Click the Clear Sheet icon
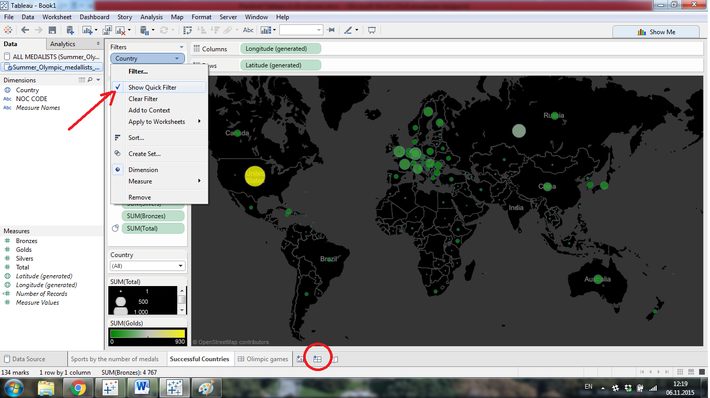This screenshot has width=710, height=398. coord(120,30)
